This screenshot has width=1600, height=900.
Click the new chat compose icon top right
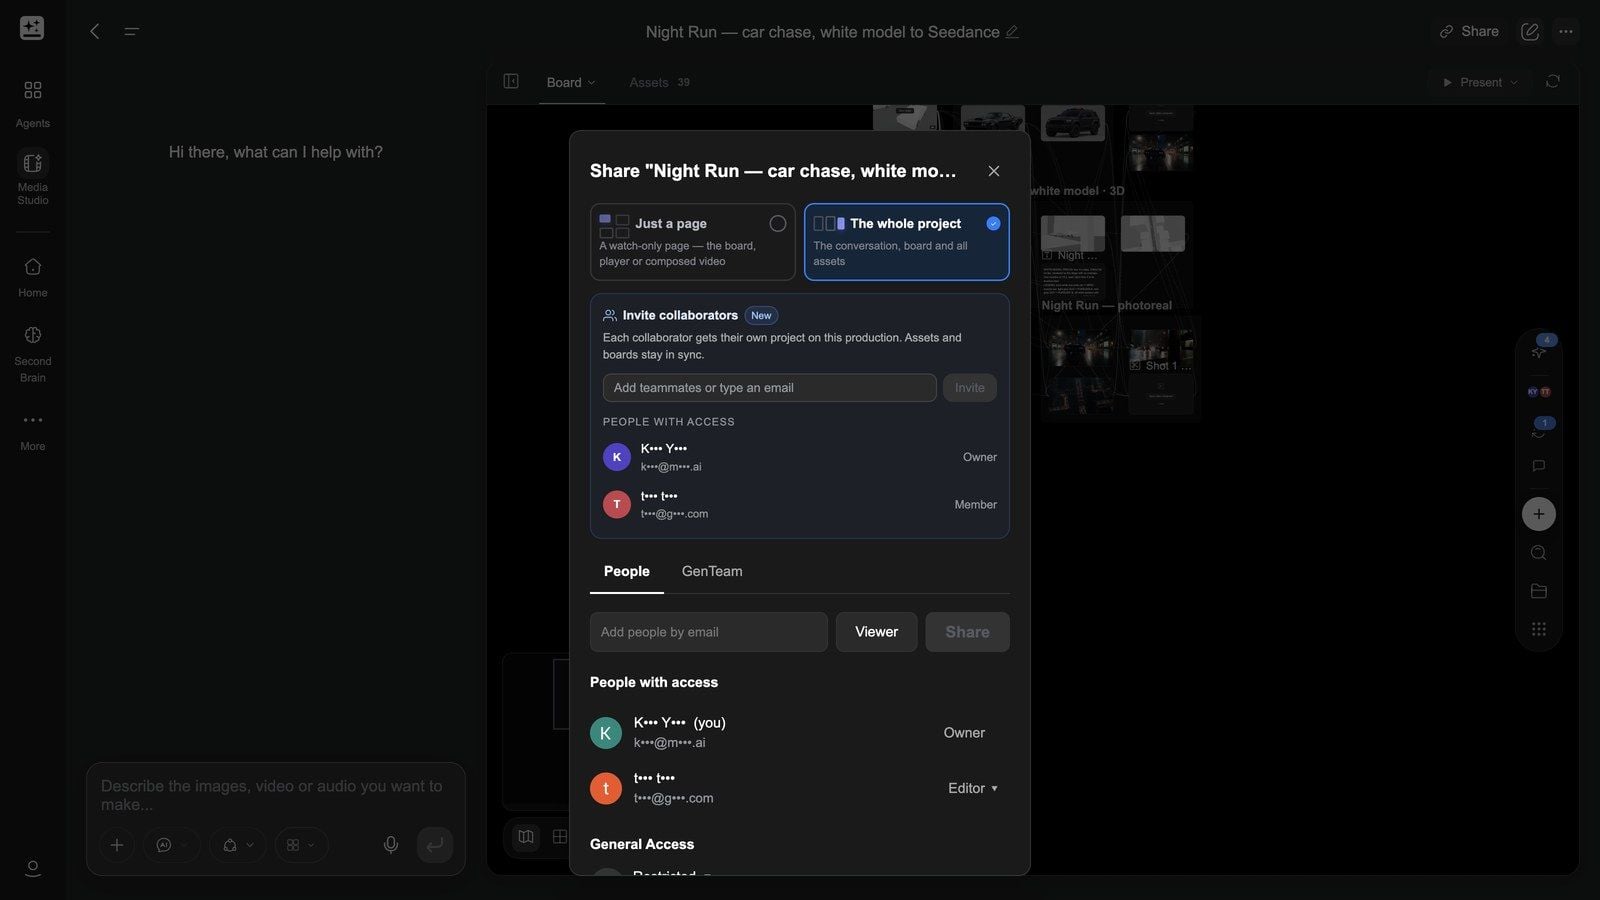(1530, 32)
